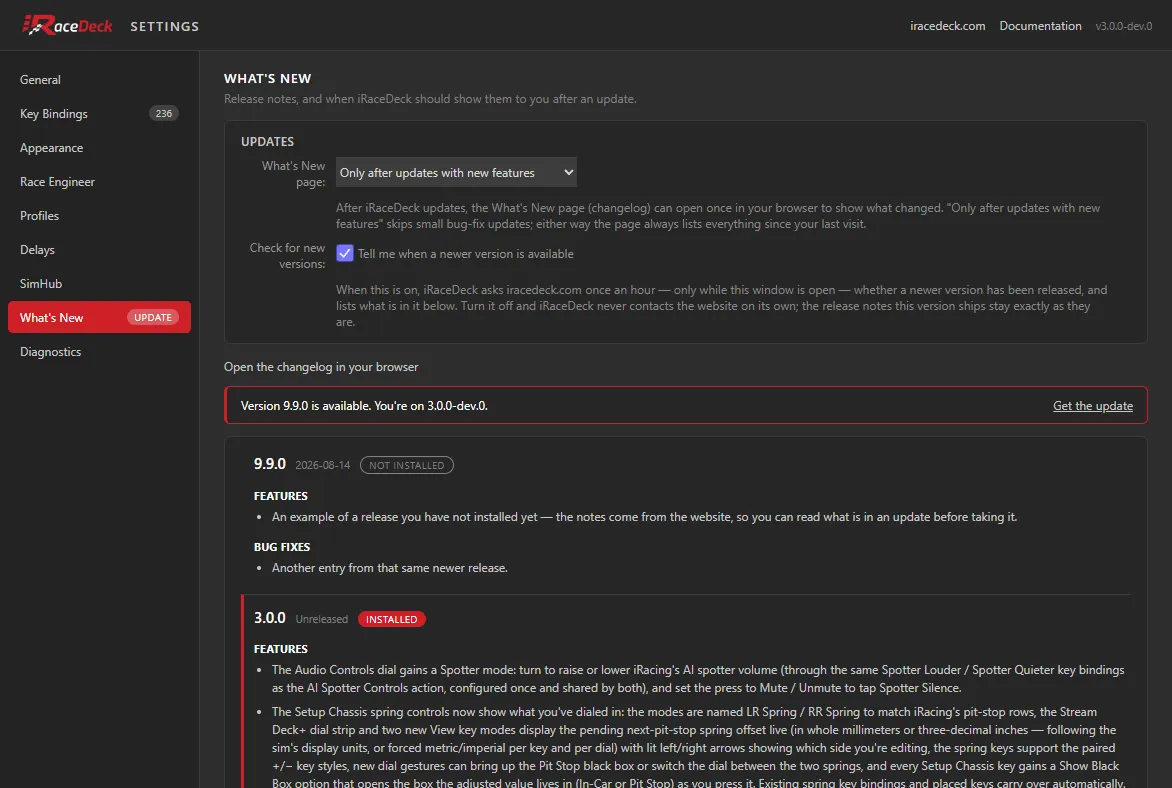The height and width of the screenshot is (788, 1172).
Task: Open the What's New page dropdown
Action: [456, 172]
